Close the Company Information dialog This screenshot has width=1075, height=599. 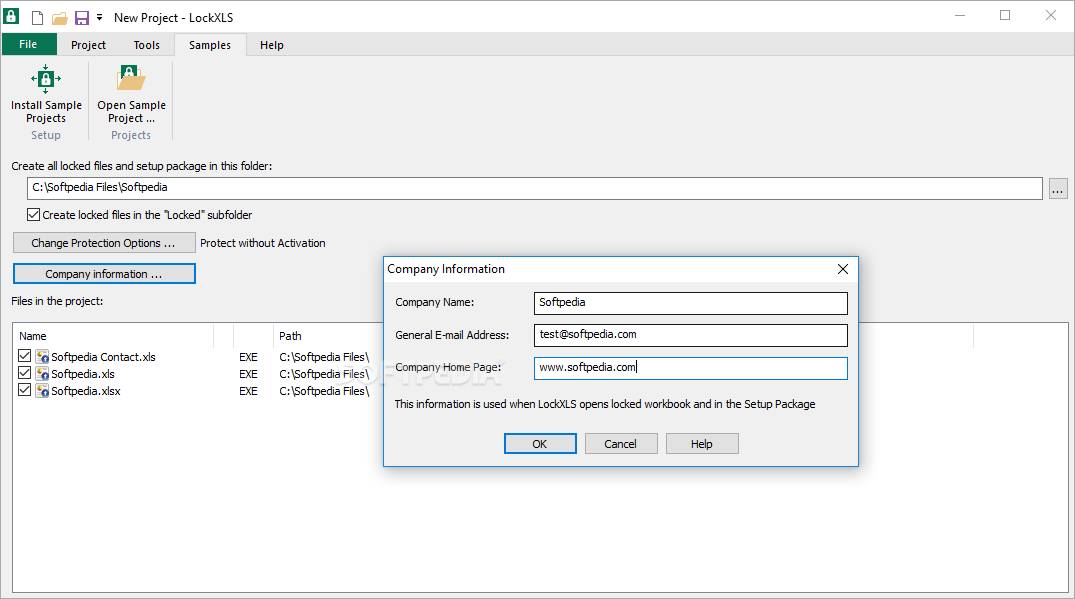tap(843, 269)
